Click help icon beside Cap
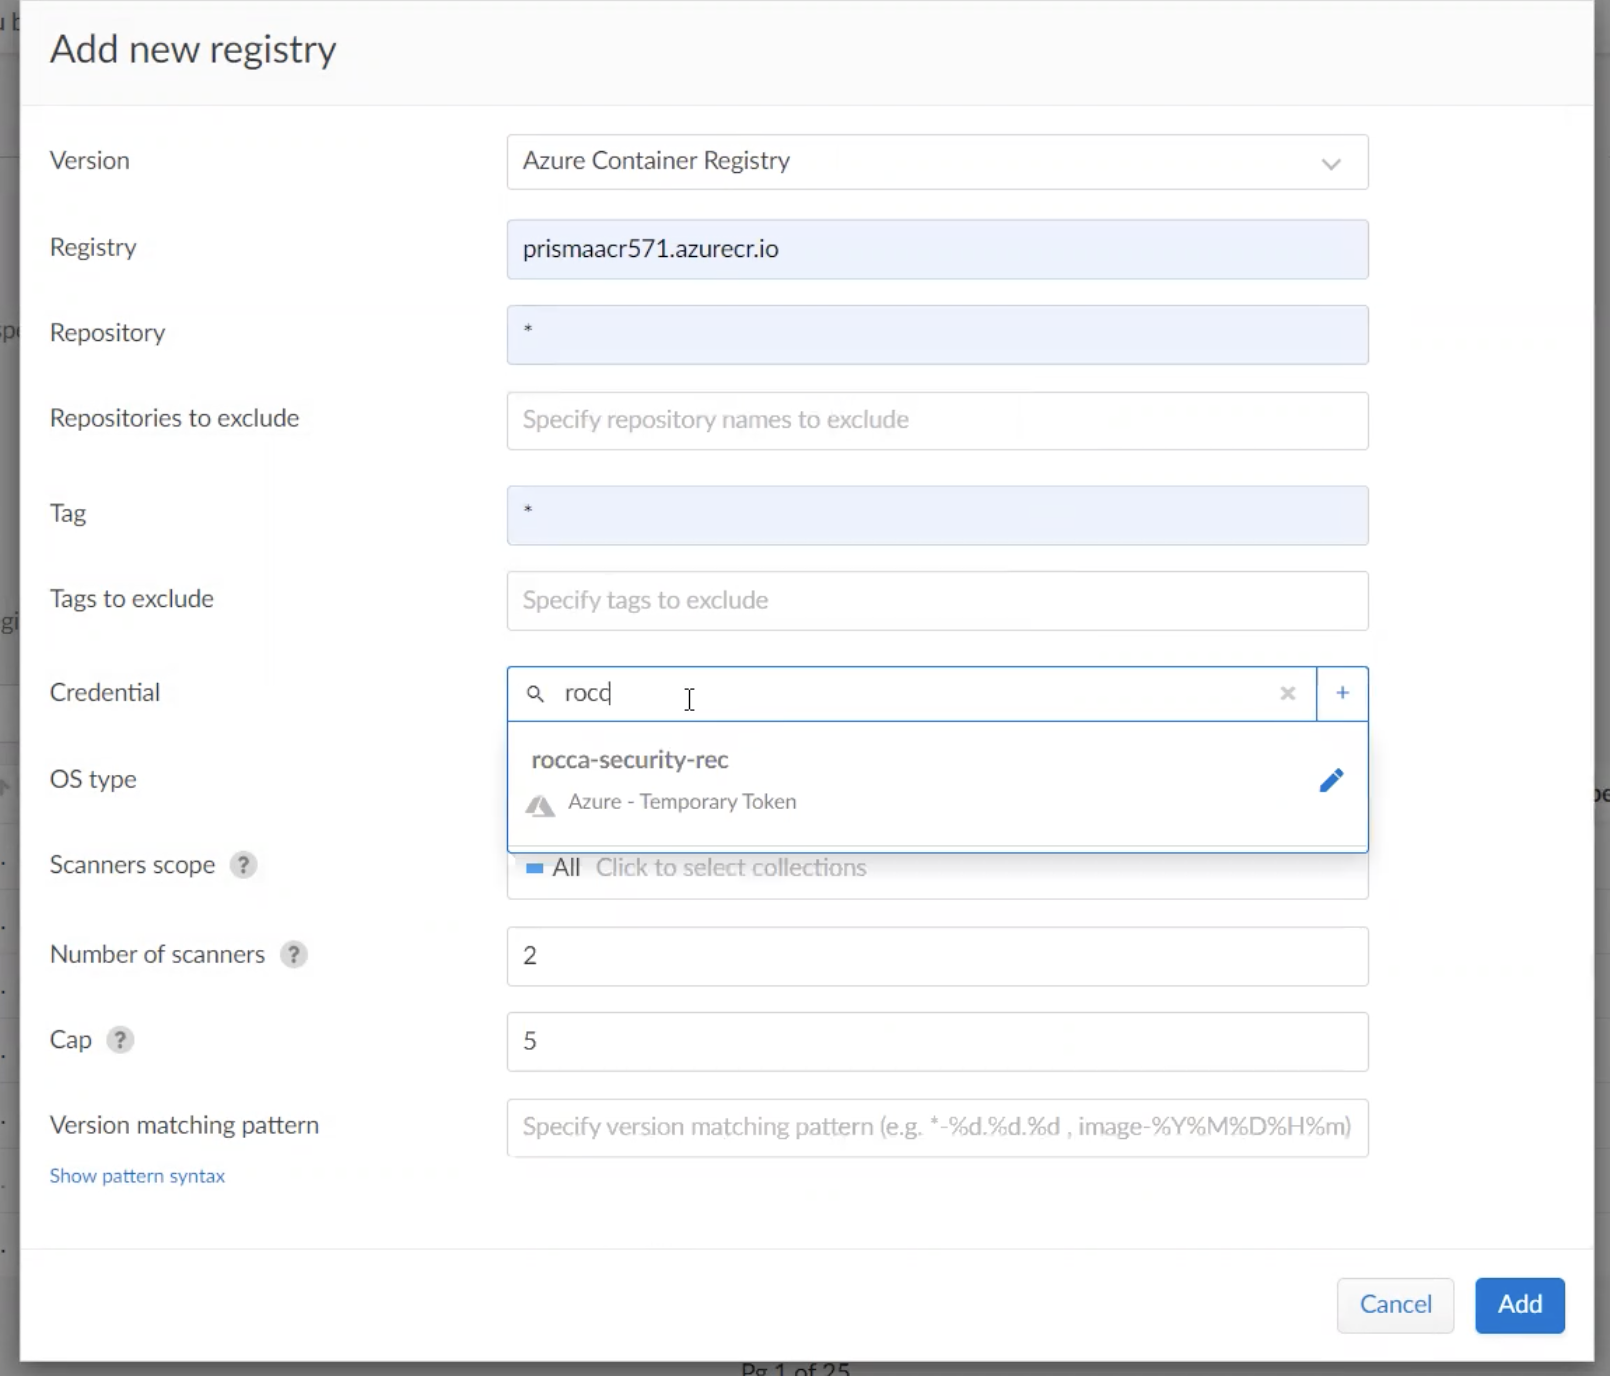This screenshot has height=1376, width=1610. click(x=120, y=1040)
